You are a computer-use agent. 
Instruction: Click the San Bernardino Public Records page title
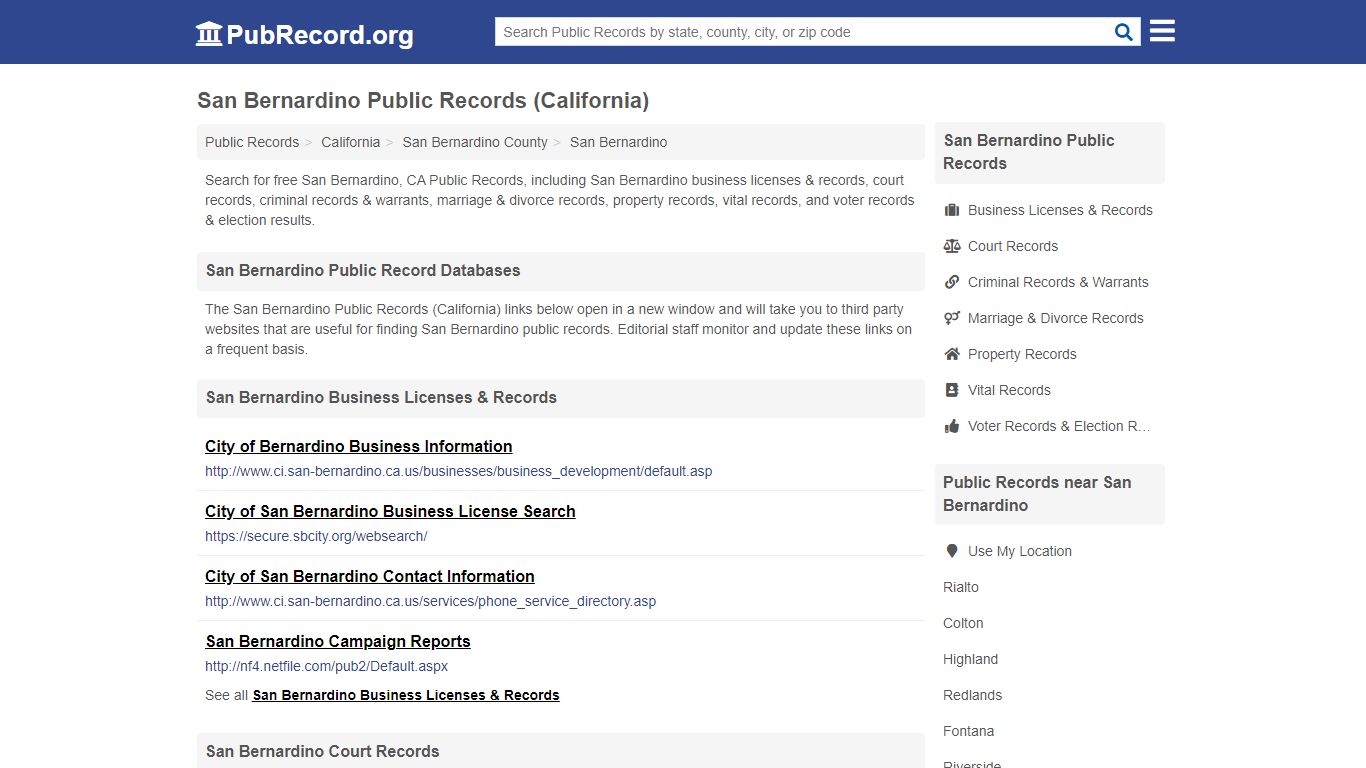point(423,101)
